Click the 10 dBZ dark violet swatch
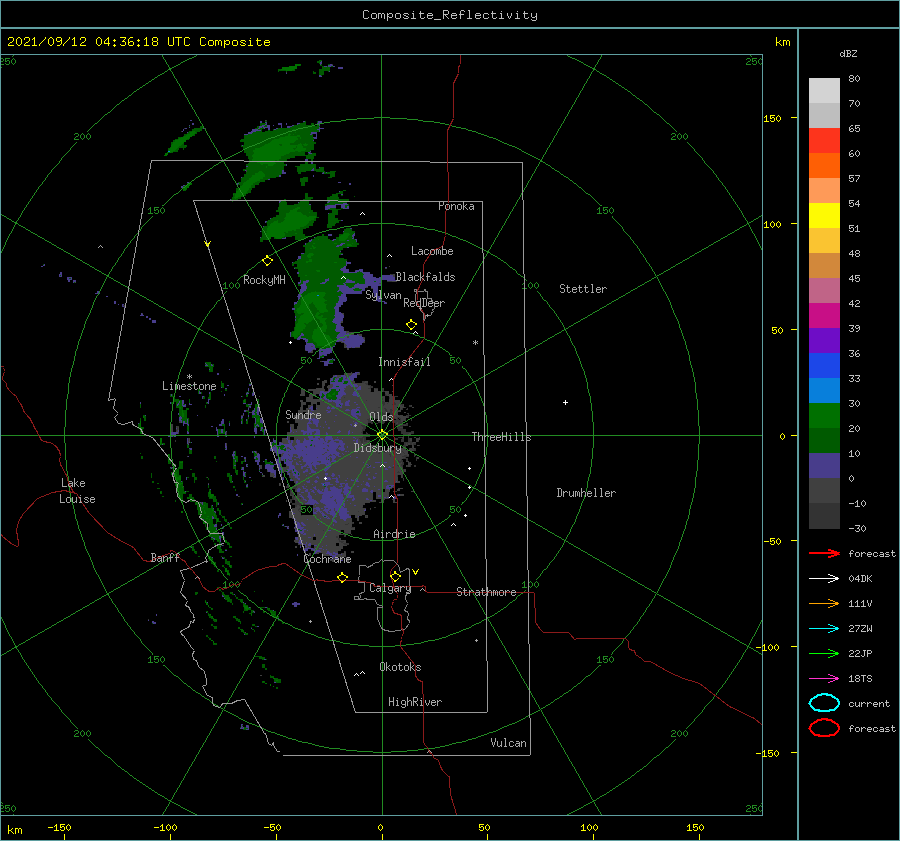Screen dimensions: 900x841 tap(824, 466)
